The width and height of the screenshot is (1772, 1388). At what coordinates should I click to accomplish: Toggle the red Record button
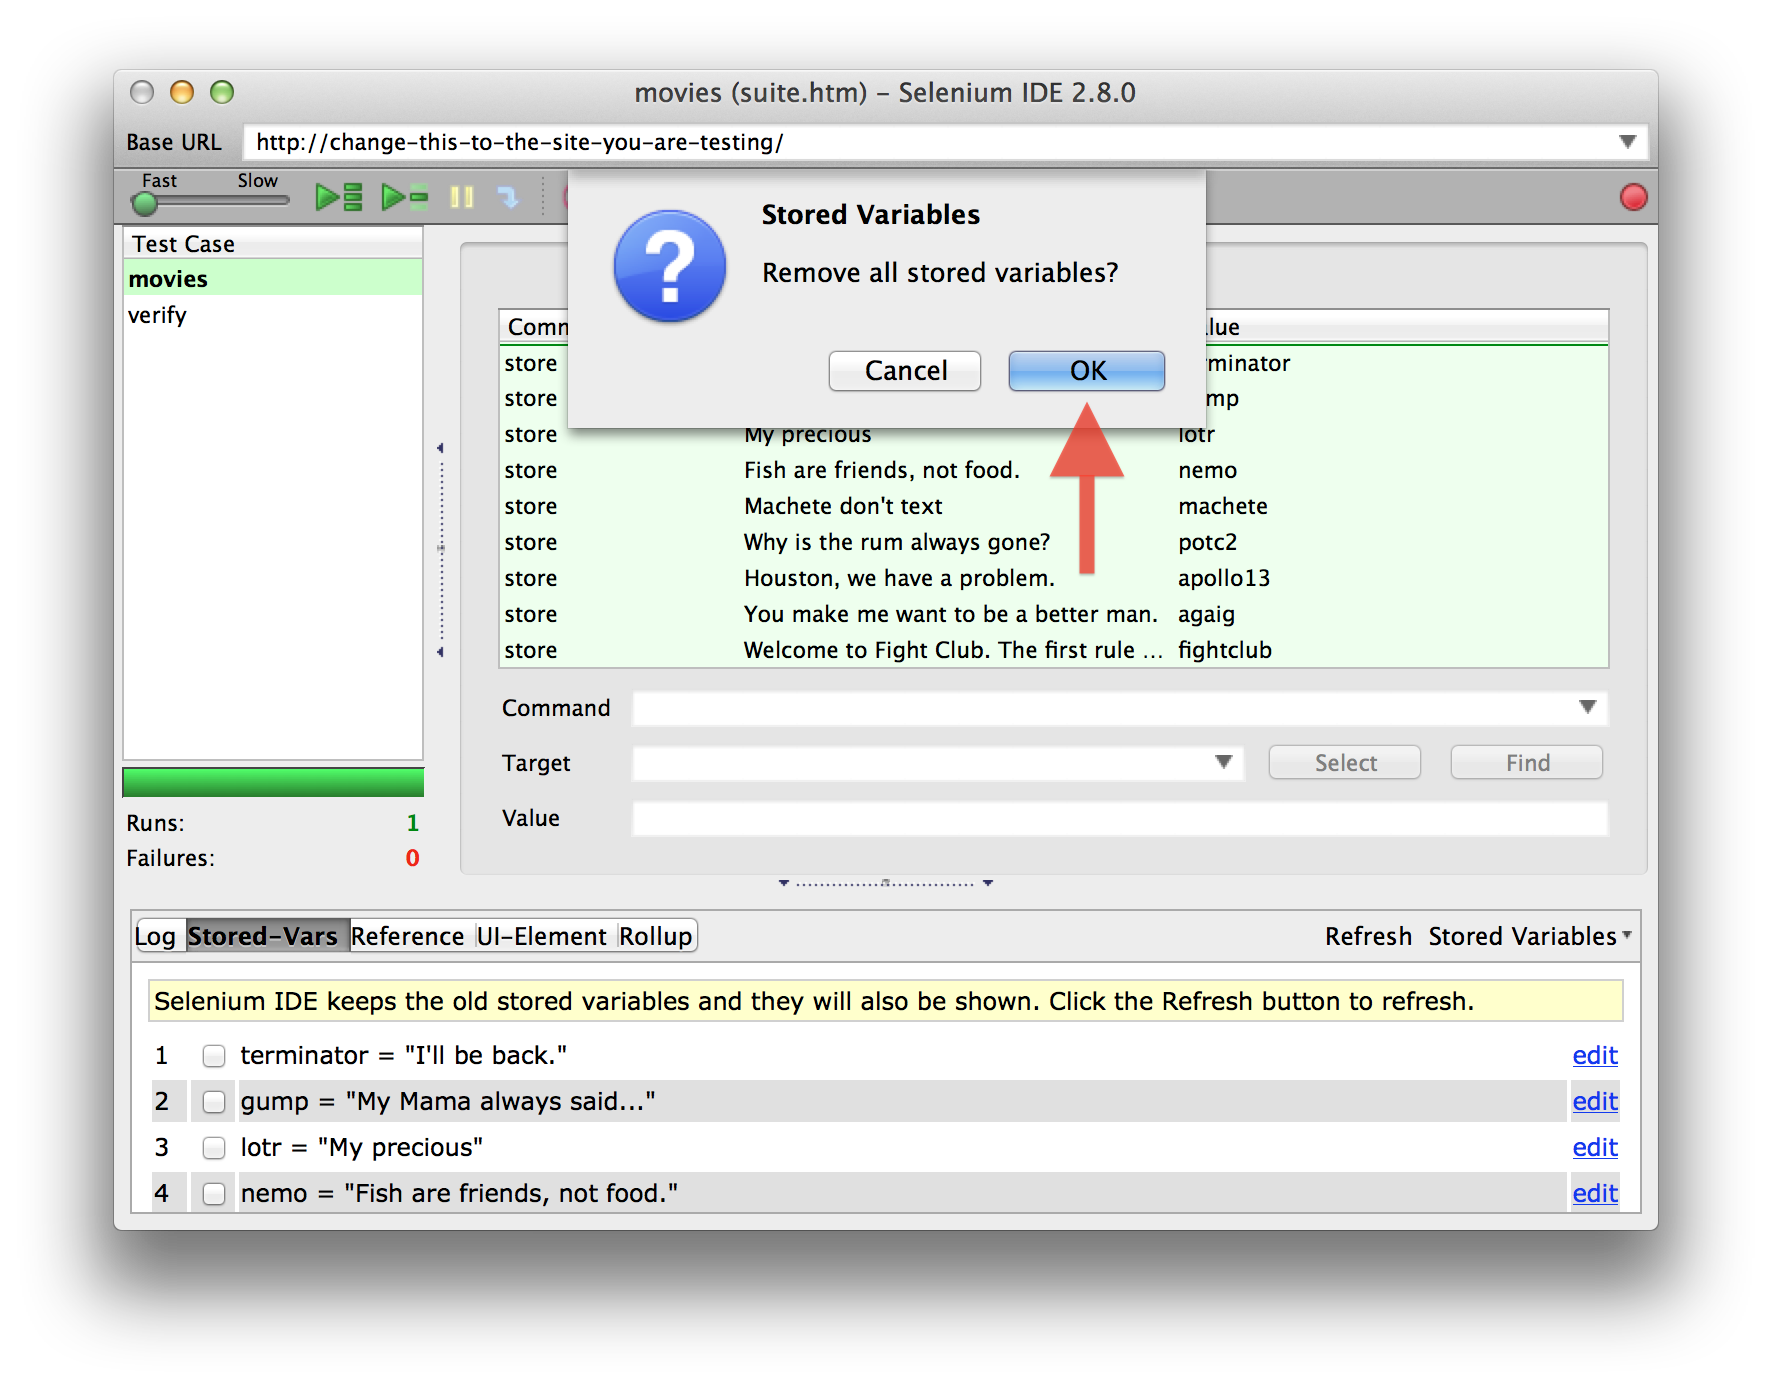1633,197
